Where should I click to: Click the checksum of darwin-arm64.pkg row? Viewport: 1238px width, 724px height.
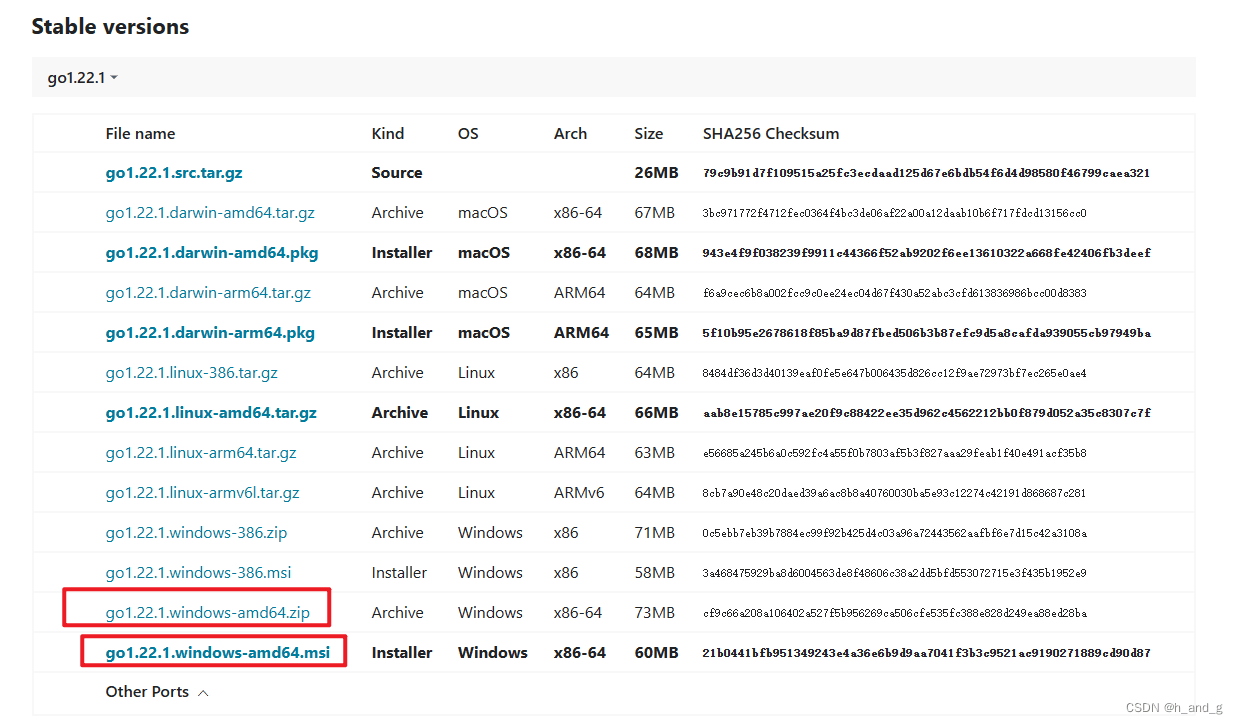(926, 333)
